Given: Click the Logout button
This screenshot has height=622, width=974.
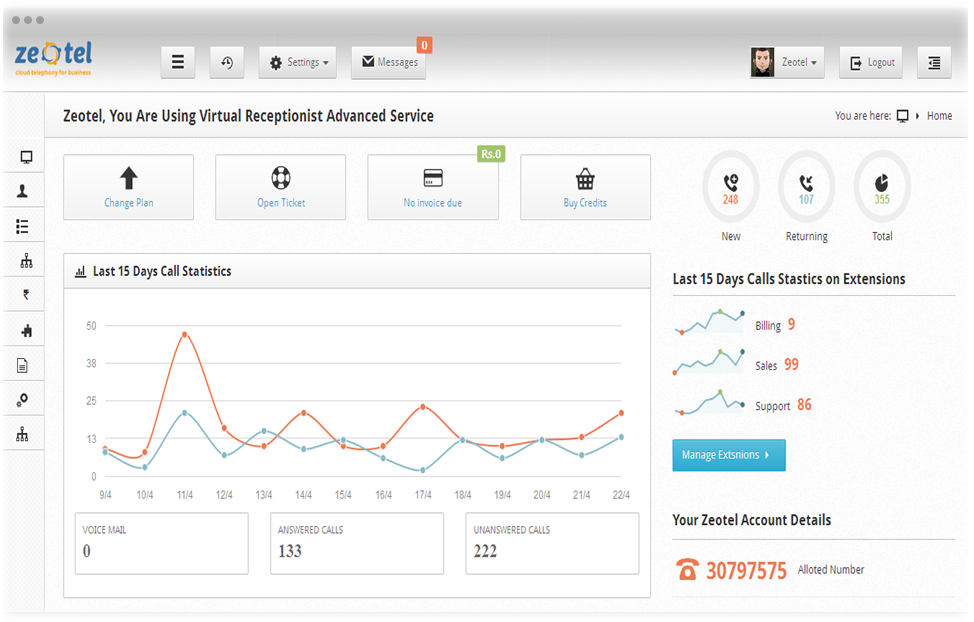Looking at the screenshot, I should (x=872, y=62).
